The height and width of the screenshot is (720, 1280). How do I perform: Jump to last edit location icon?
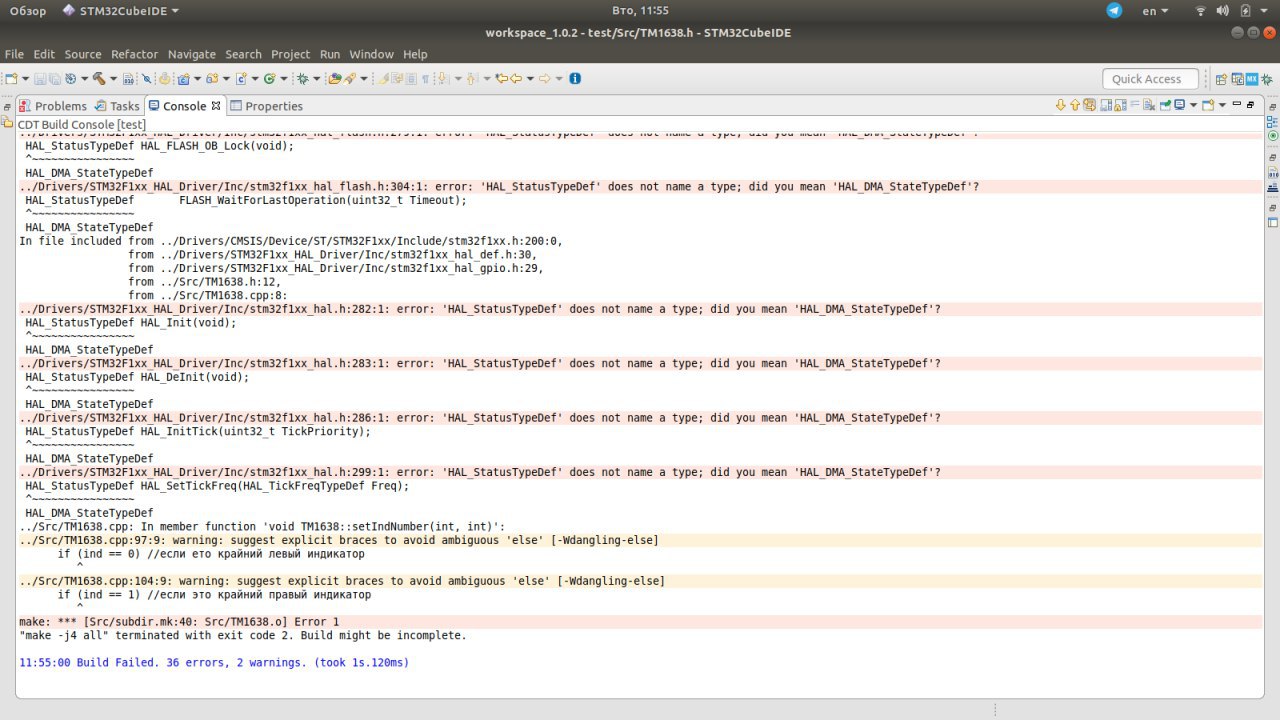pos(501,78)
